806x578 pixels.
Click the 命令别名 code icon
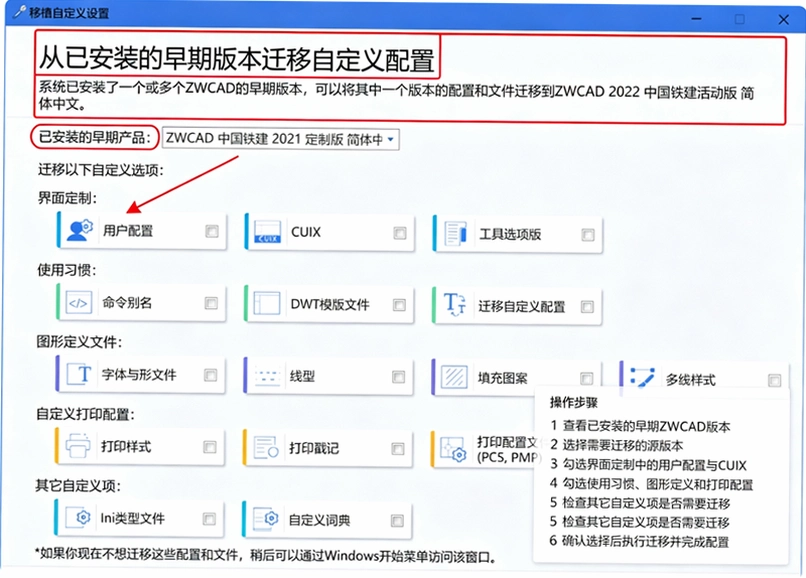pos(79,303)
